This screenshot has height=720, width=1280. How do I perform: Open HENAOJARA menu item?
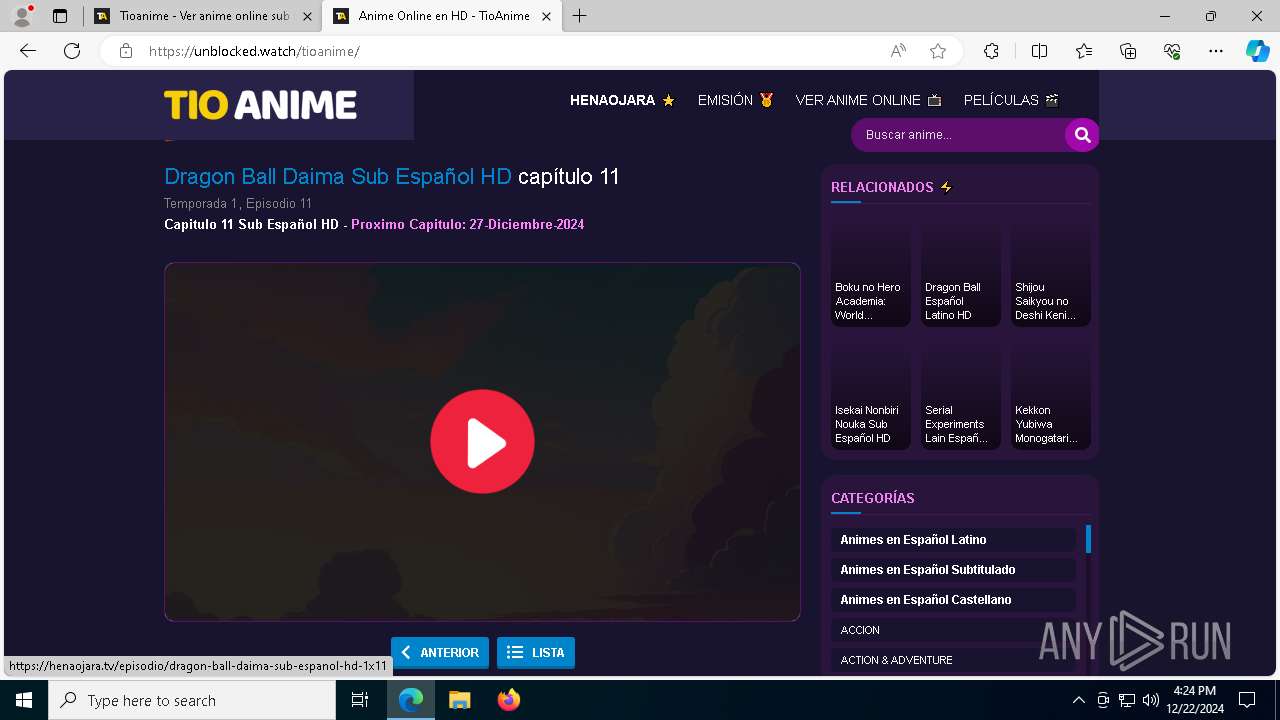point(622,100)
